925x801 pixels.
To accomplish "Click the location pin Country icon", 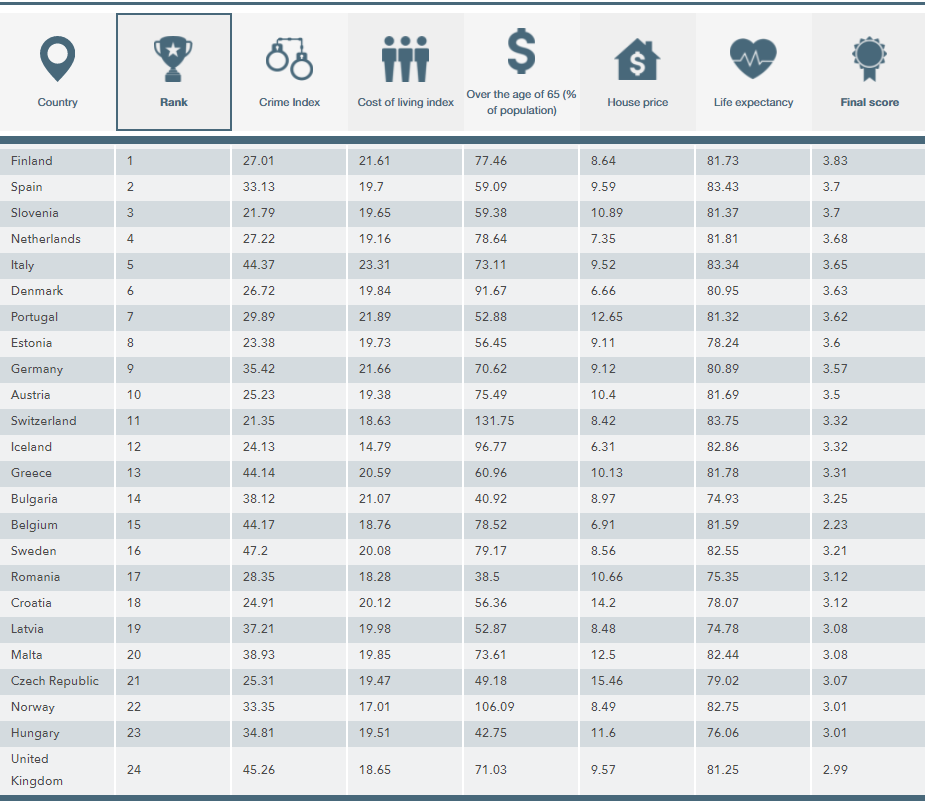I will point(57,59).
